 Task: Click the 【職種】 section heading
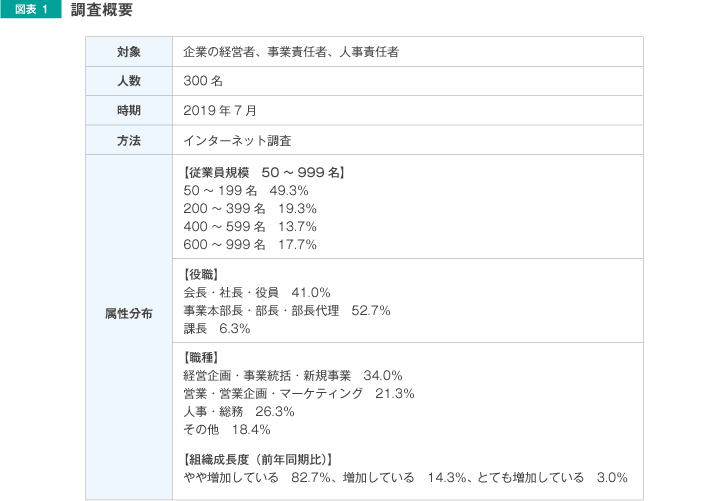201,358
